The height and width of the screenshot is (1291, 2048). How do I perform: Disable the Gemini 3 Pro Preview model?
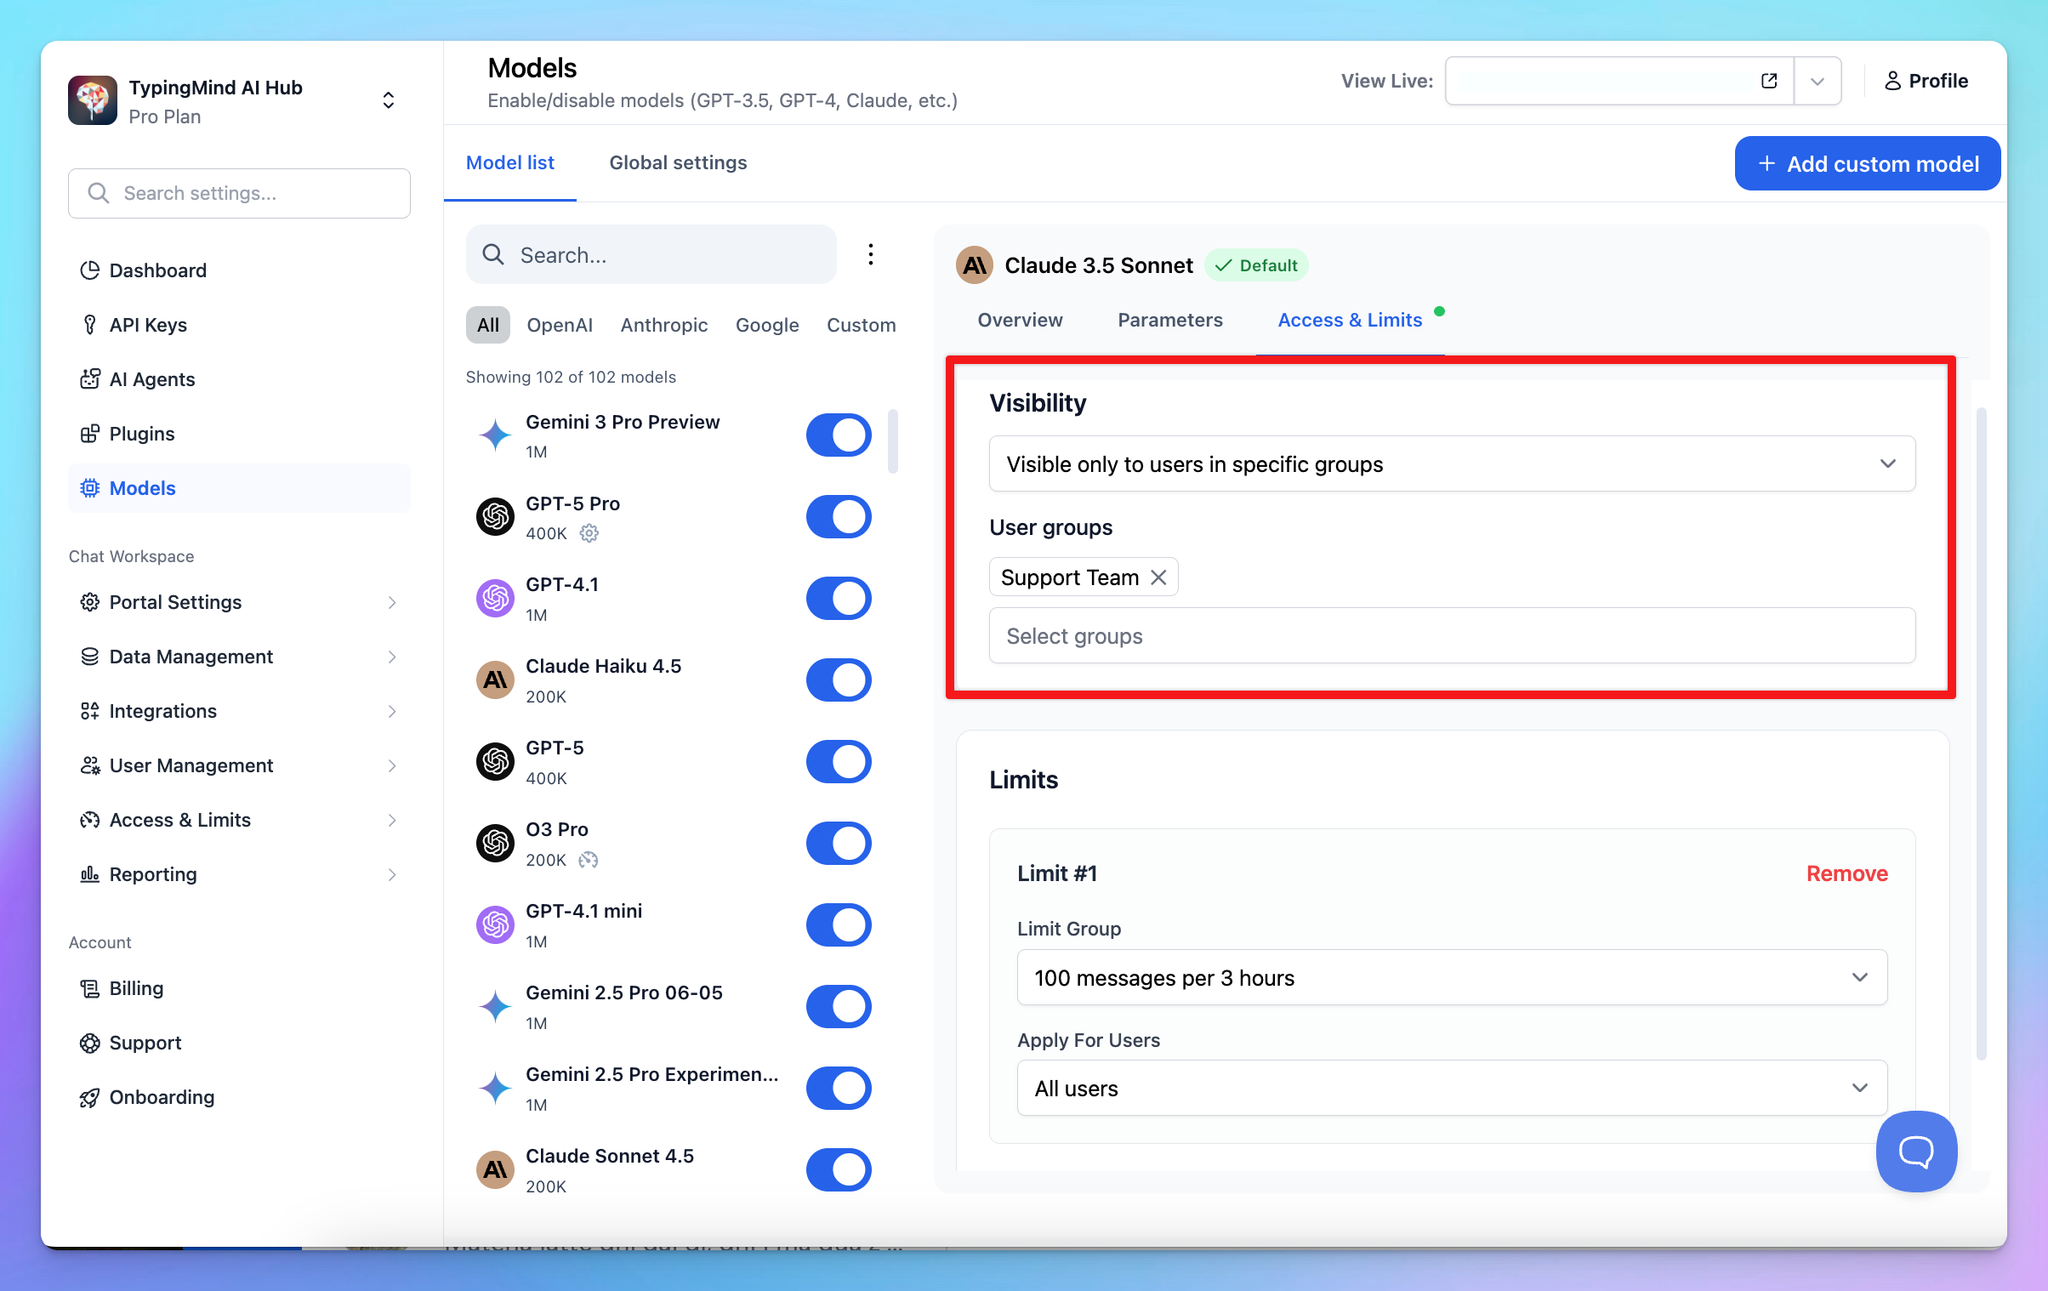(838, 435)
